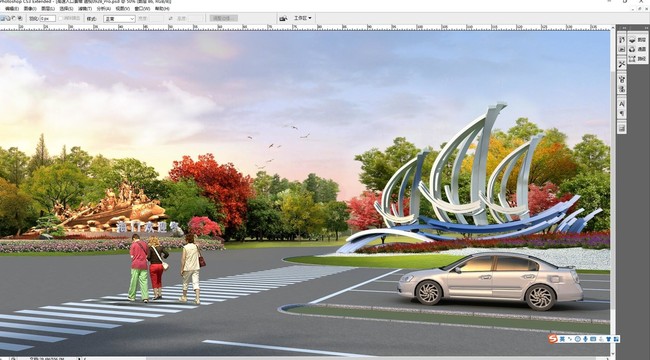Open the Paragraph panel icon

622,113
